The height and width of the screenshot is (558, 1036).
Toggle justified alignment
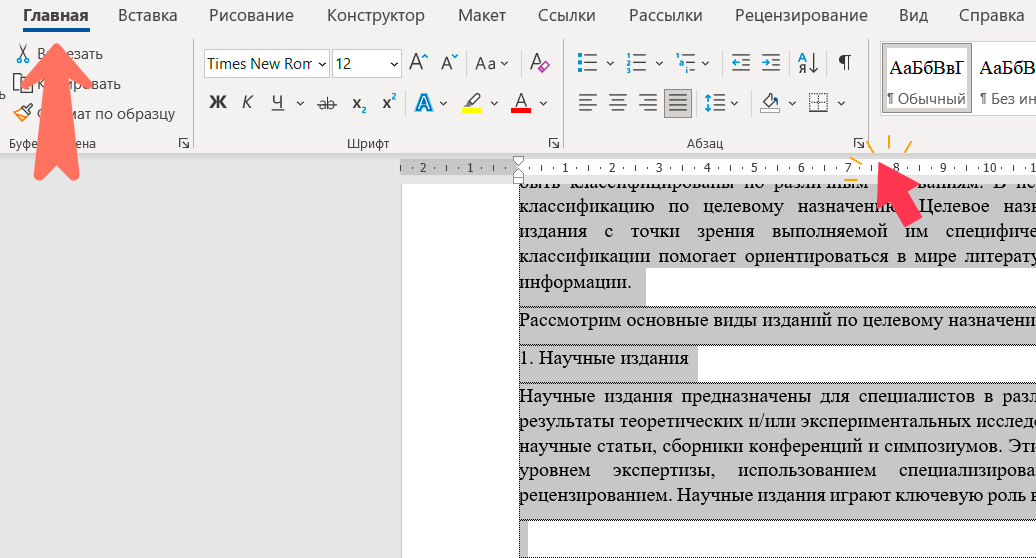[678, 102]
